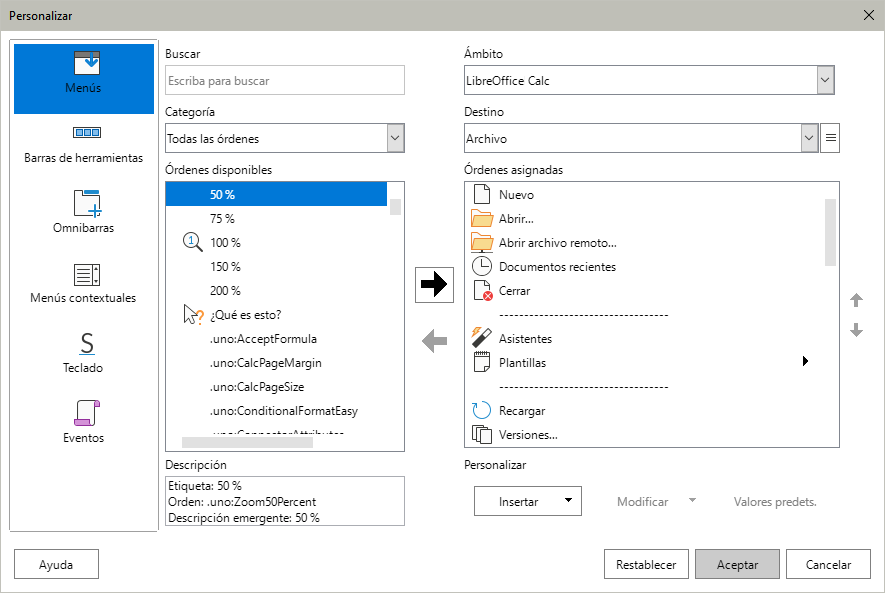
Task: Expand the Categoría dropdown
Action: pos(395,139)
